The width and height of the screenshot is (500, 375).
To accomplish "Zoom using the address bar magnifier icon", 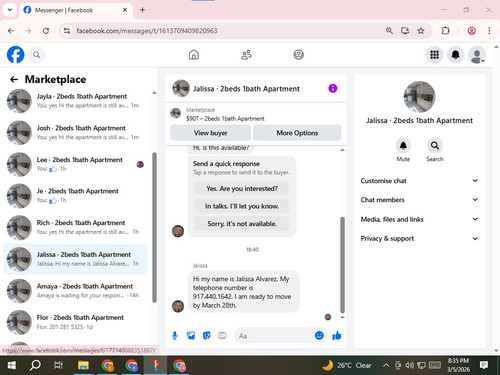I will (389, 31).
